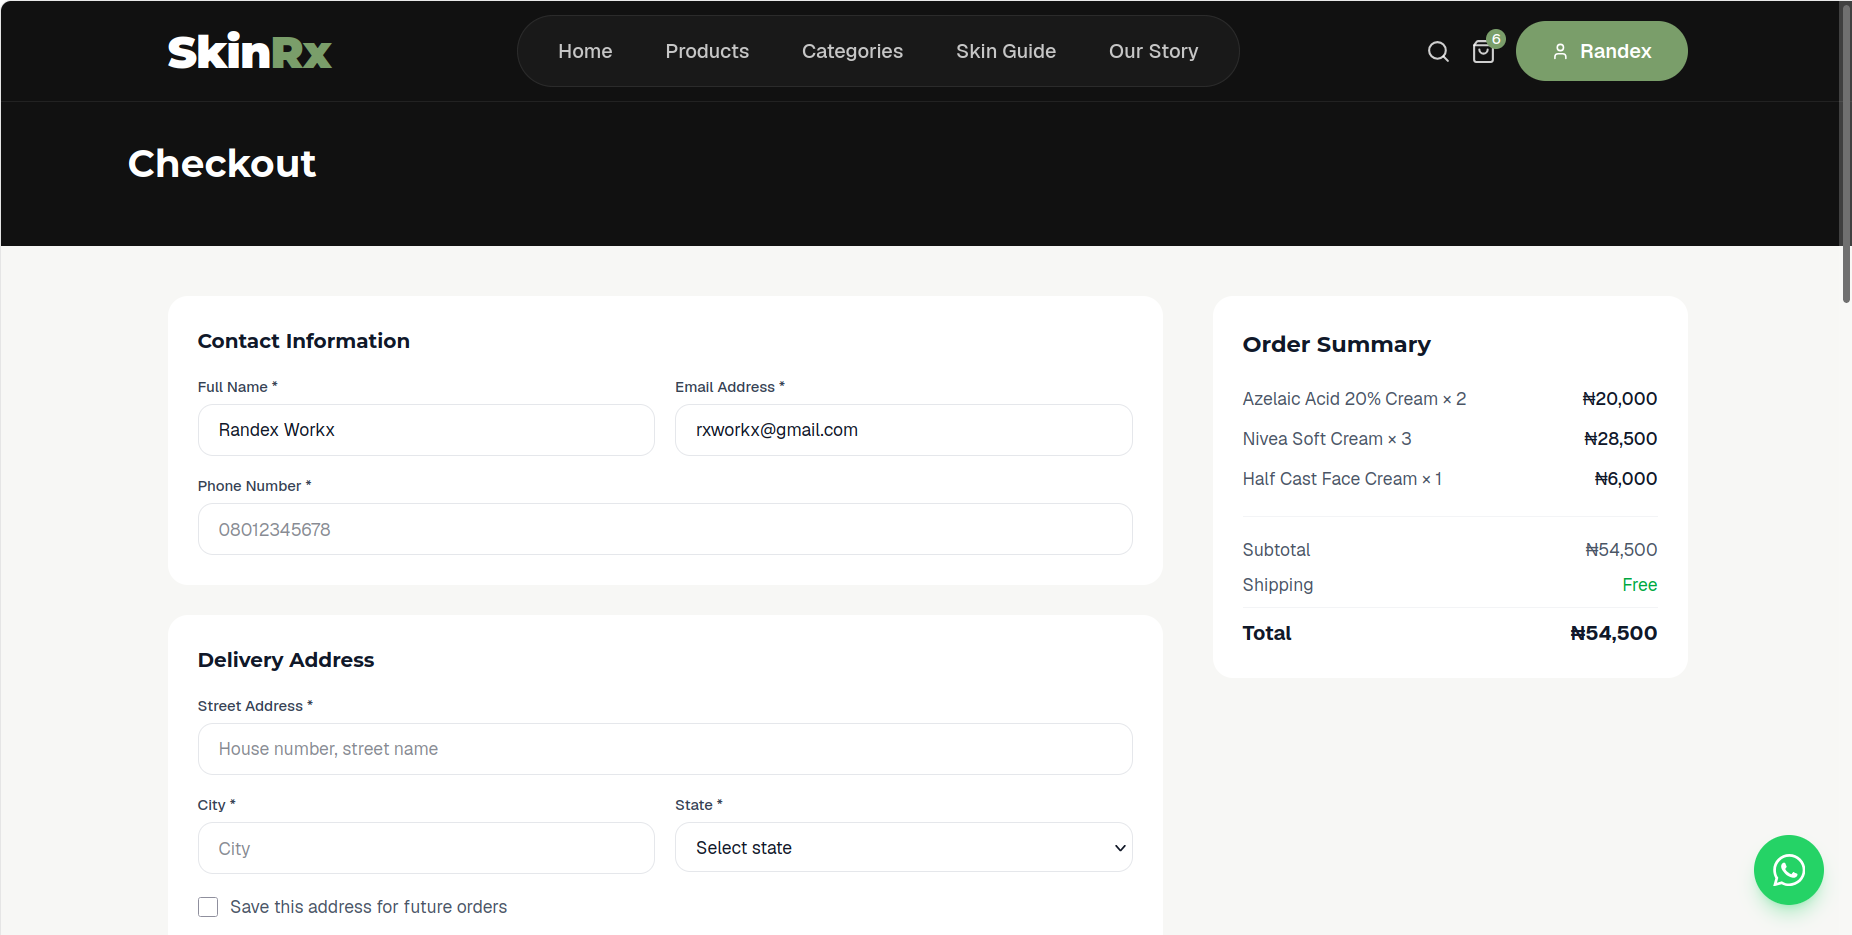Click the Subtotal amount ₦54,500
Image resolution: width=1852 pixels, height=935 pixels.
[1621, 550]
